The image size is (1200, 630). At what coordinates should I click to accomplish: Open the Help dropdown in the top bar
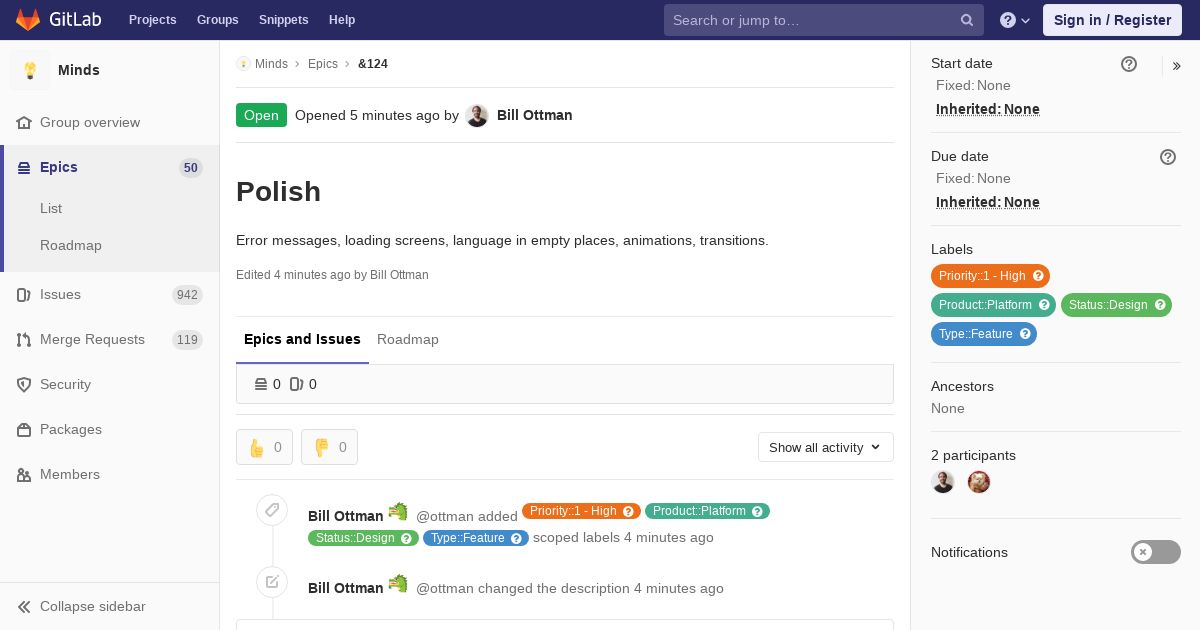[x=1015, y=20]
